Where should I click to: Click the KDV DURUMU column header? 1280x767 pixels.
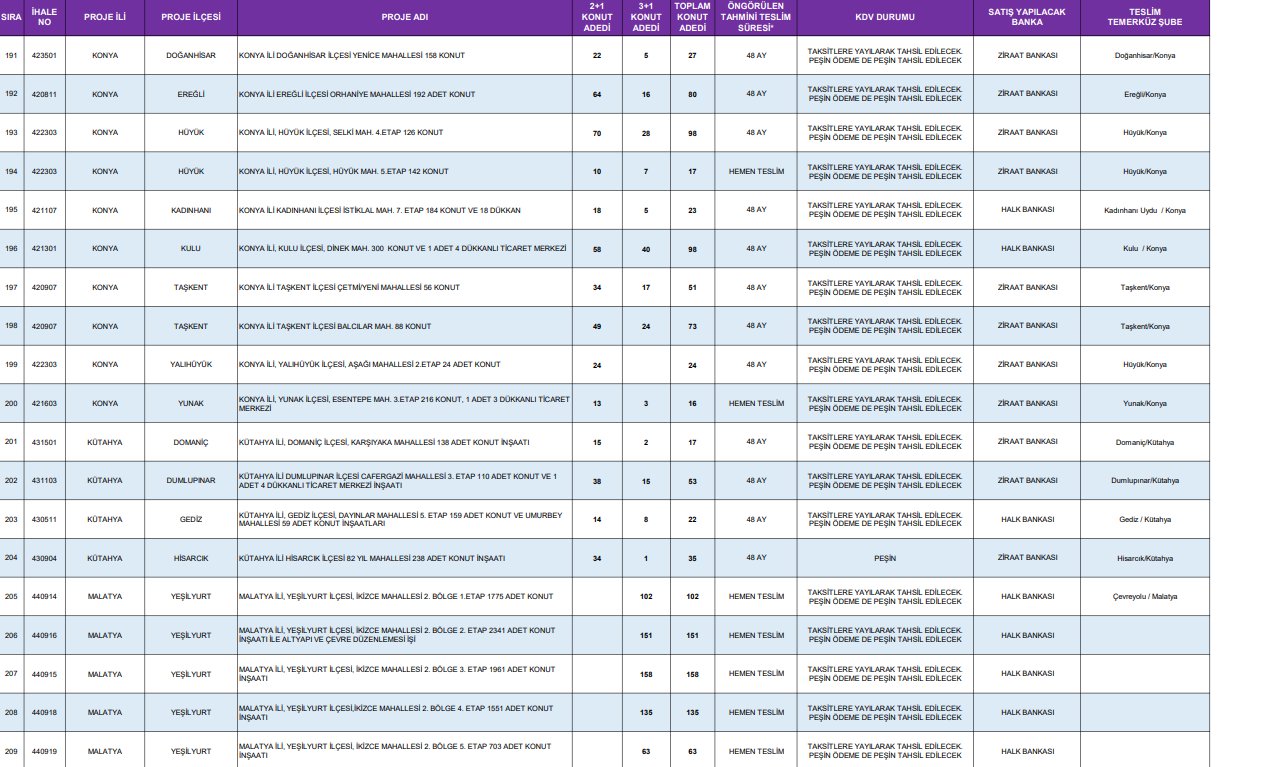(885, 17)
